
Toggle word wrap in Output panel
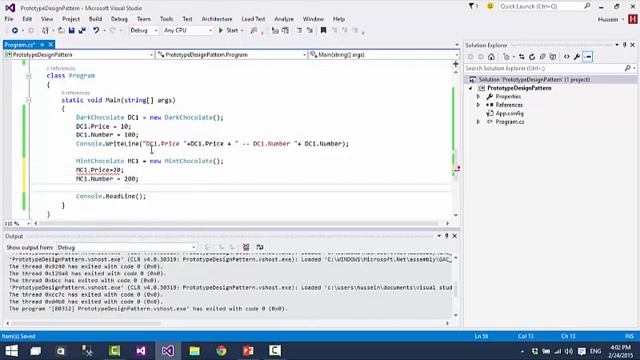pos(260,247)
